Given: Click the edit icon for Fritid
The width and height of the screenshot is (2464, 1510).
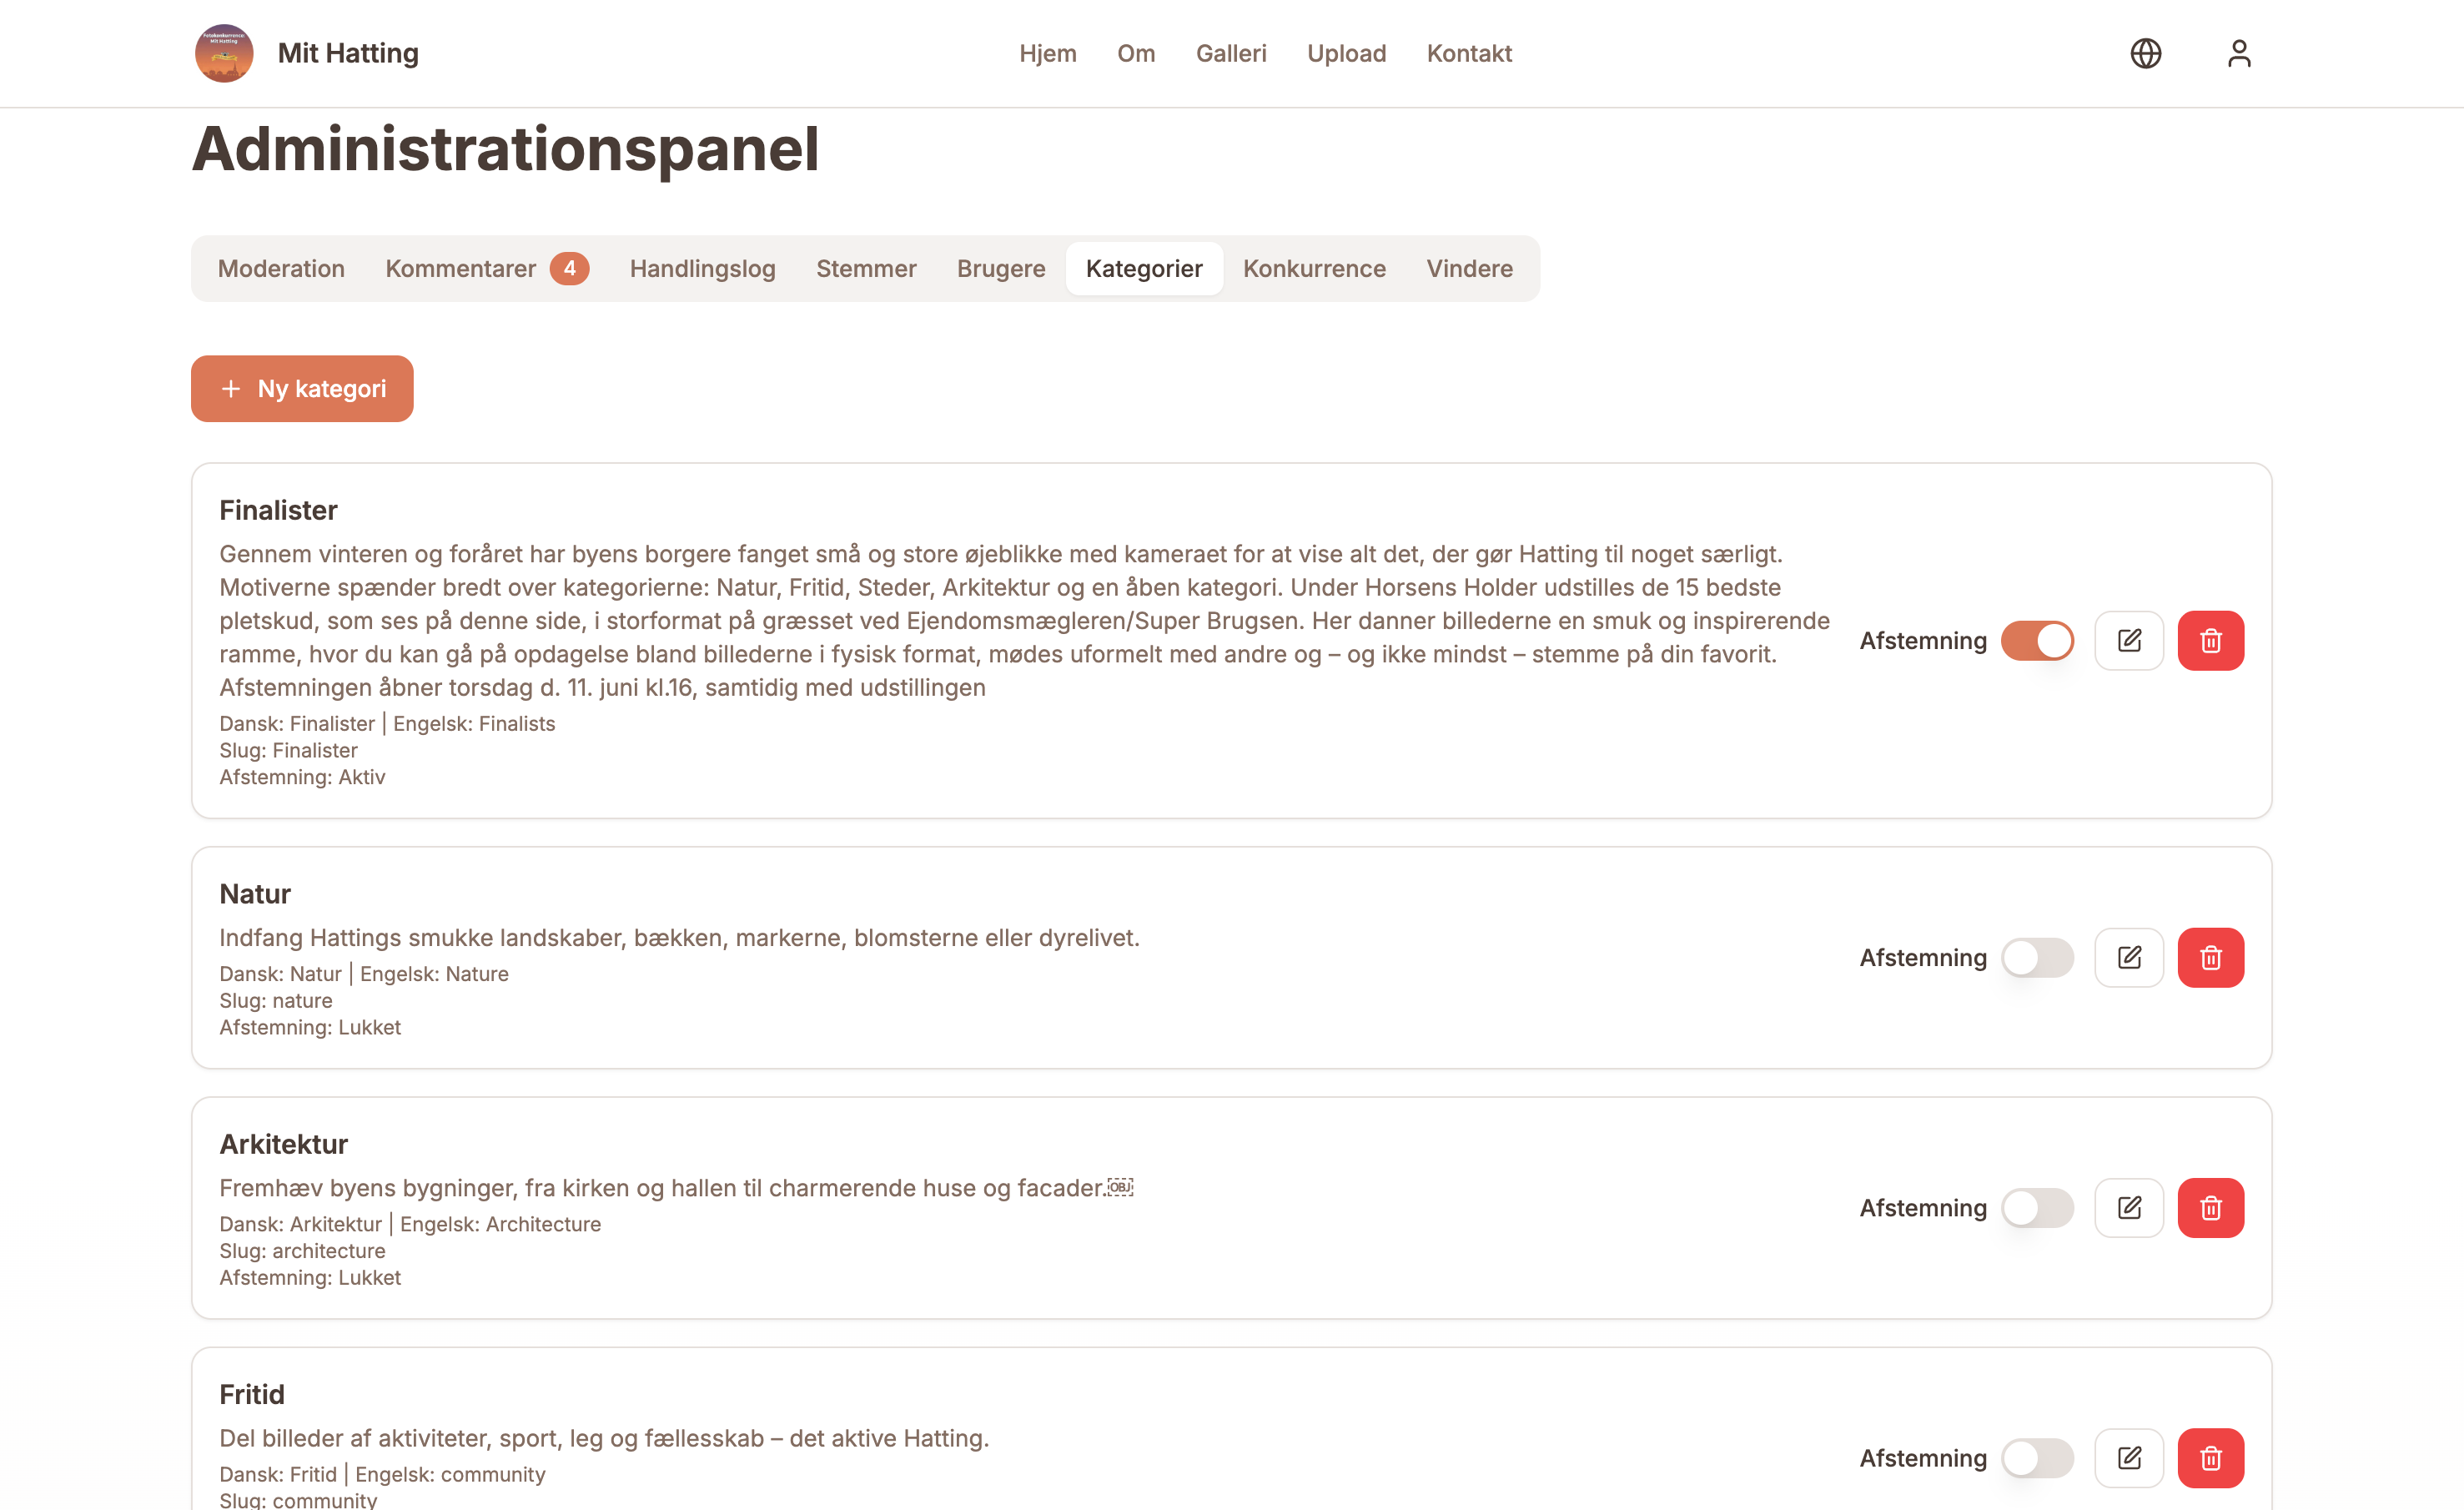Looking at the screenshot, I should click(2129, 1458).
